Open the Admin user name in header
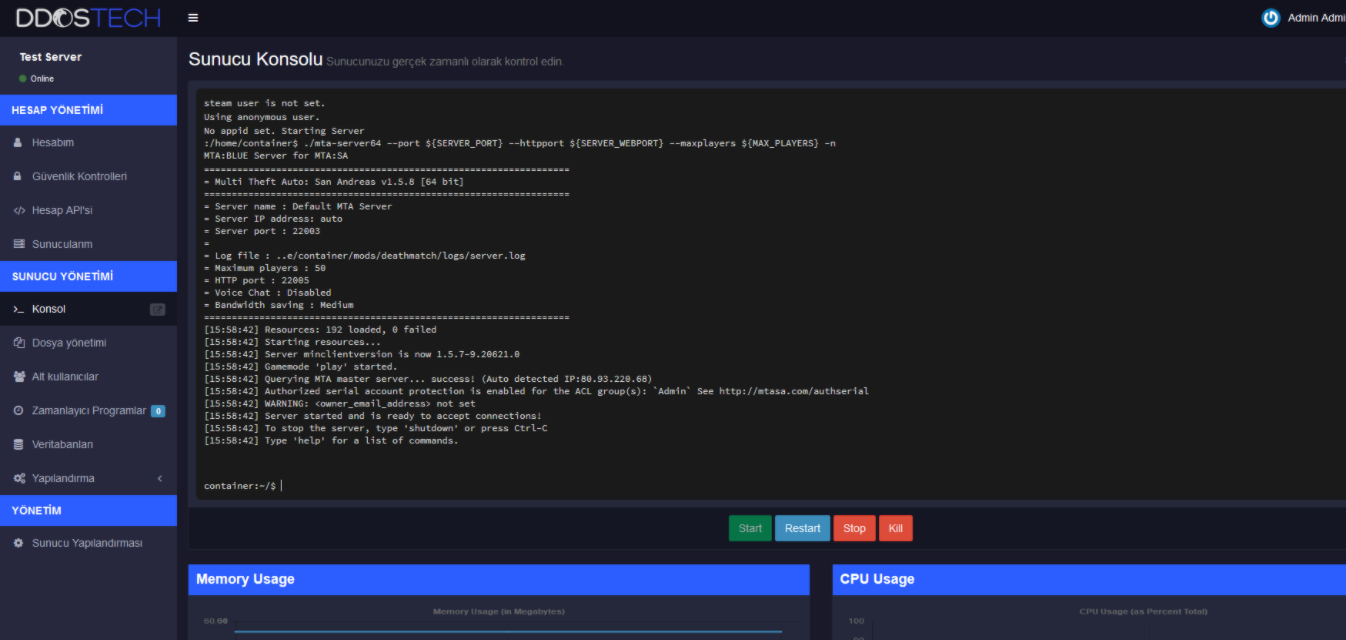Screen dimensions: 1346x640 pos(1316,18)
